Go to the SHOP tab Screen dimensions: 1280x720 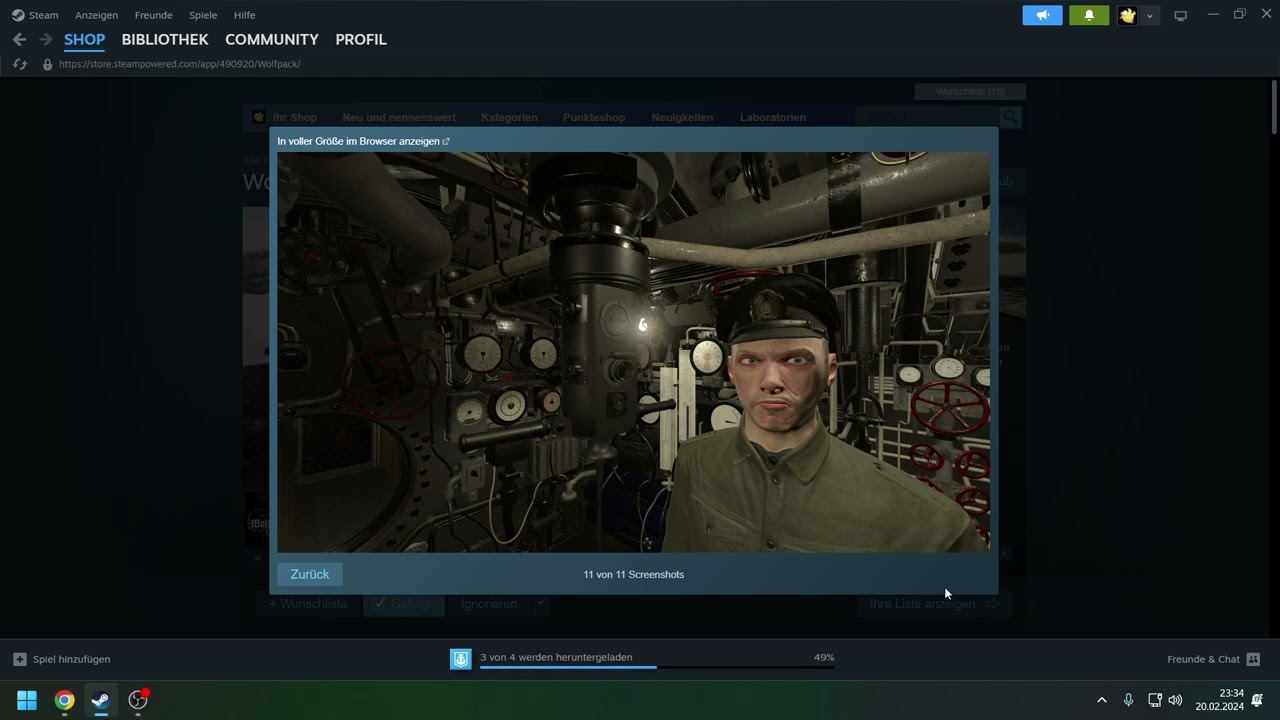click(84, 39)
